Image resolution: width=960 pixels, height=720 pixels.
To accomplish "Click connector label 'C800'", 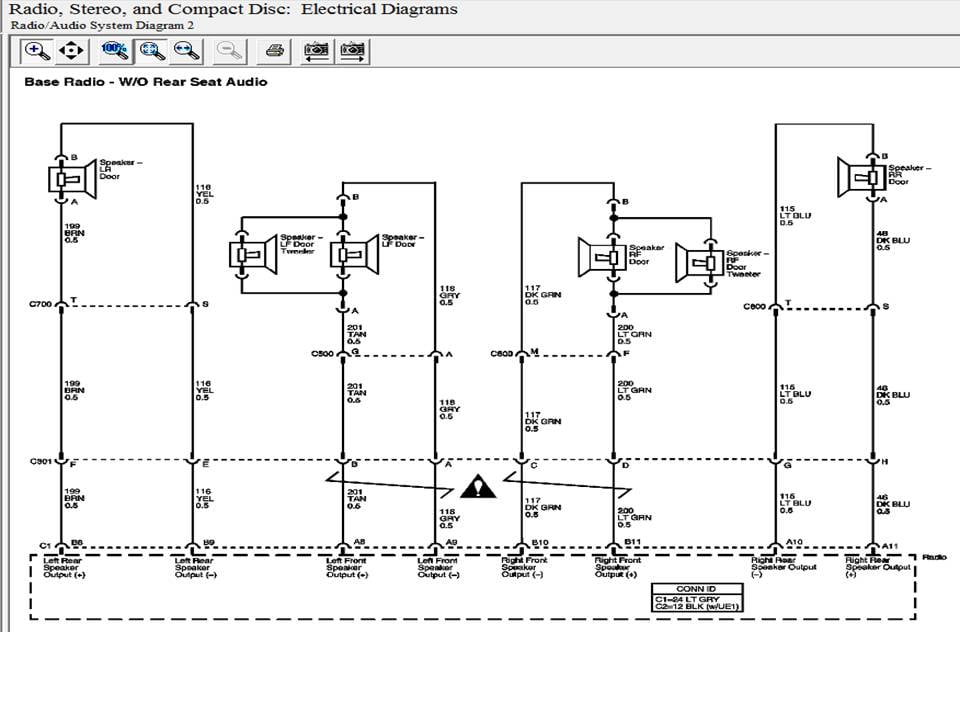I will pyautogui.click(x=754, y=306).
